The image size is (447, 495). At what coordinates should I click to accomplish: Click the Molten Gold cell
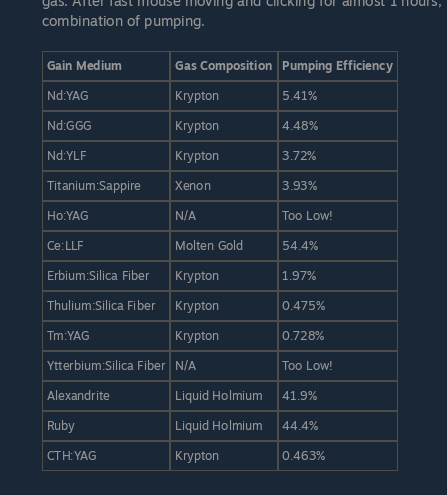[x=224, y=246]
